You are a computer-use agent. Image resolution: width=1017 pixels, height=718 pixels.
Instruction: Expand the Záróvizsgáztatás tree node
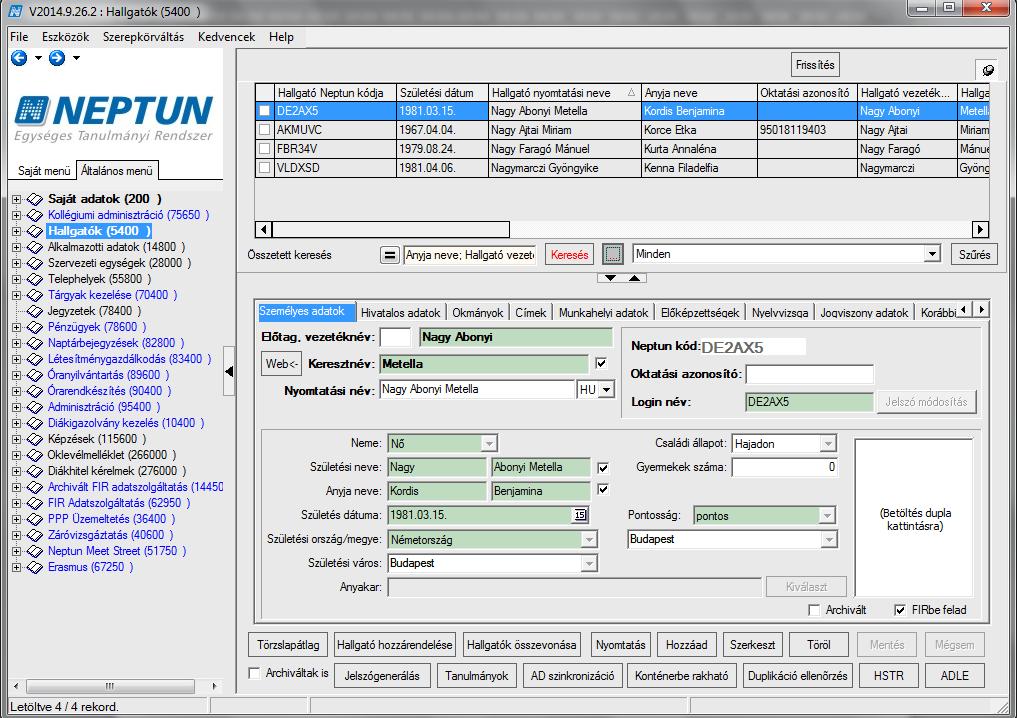coord(16,535)
